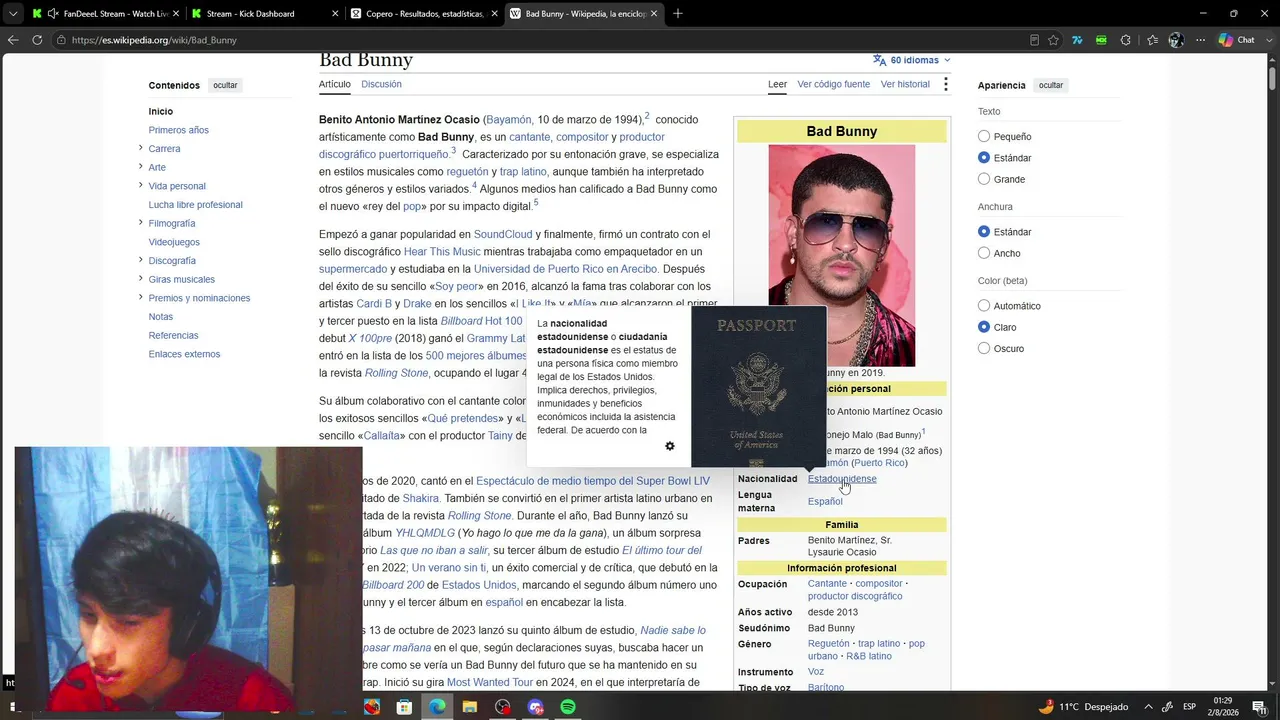Open the 7TV extension icon

[x=1077, y=40]
